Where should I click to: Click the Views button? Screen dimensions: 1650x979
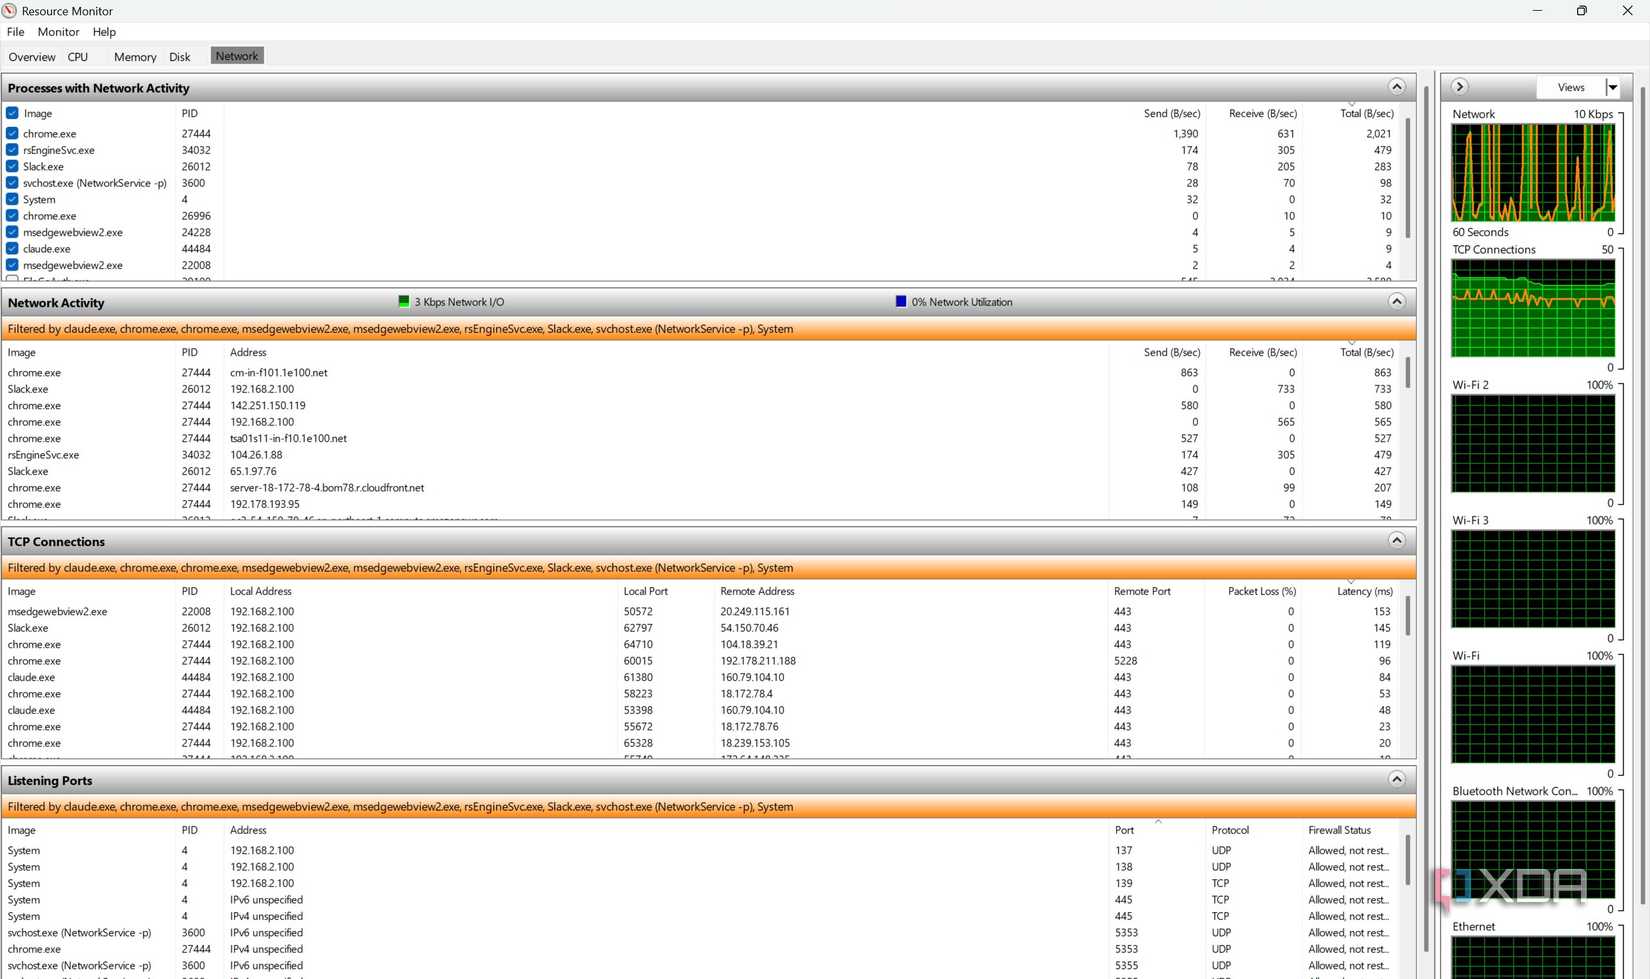coord(1570,87)
